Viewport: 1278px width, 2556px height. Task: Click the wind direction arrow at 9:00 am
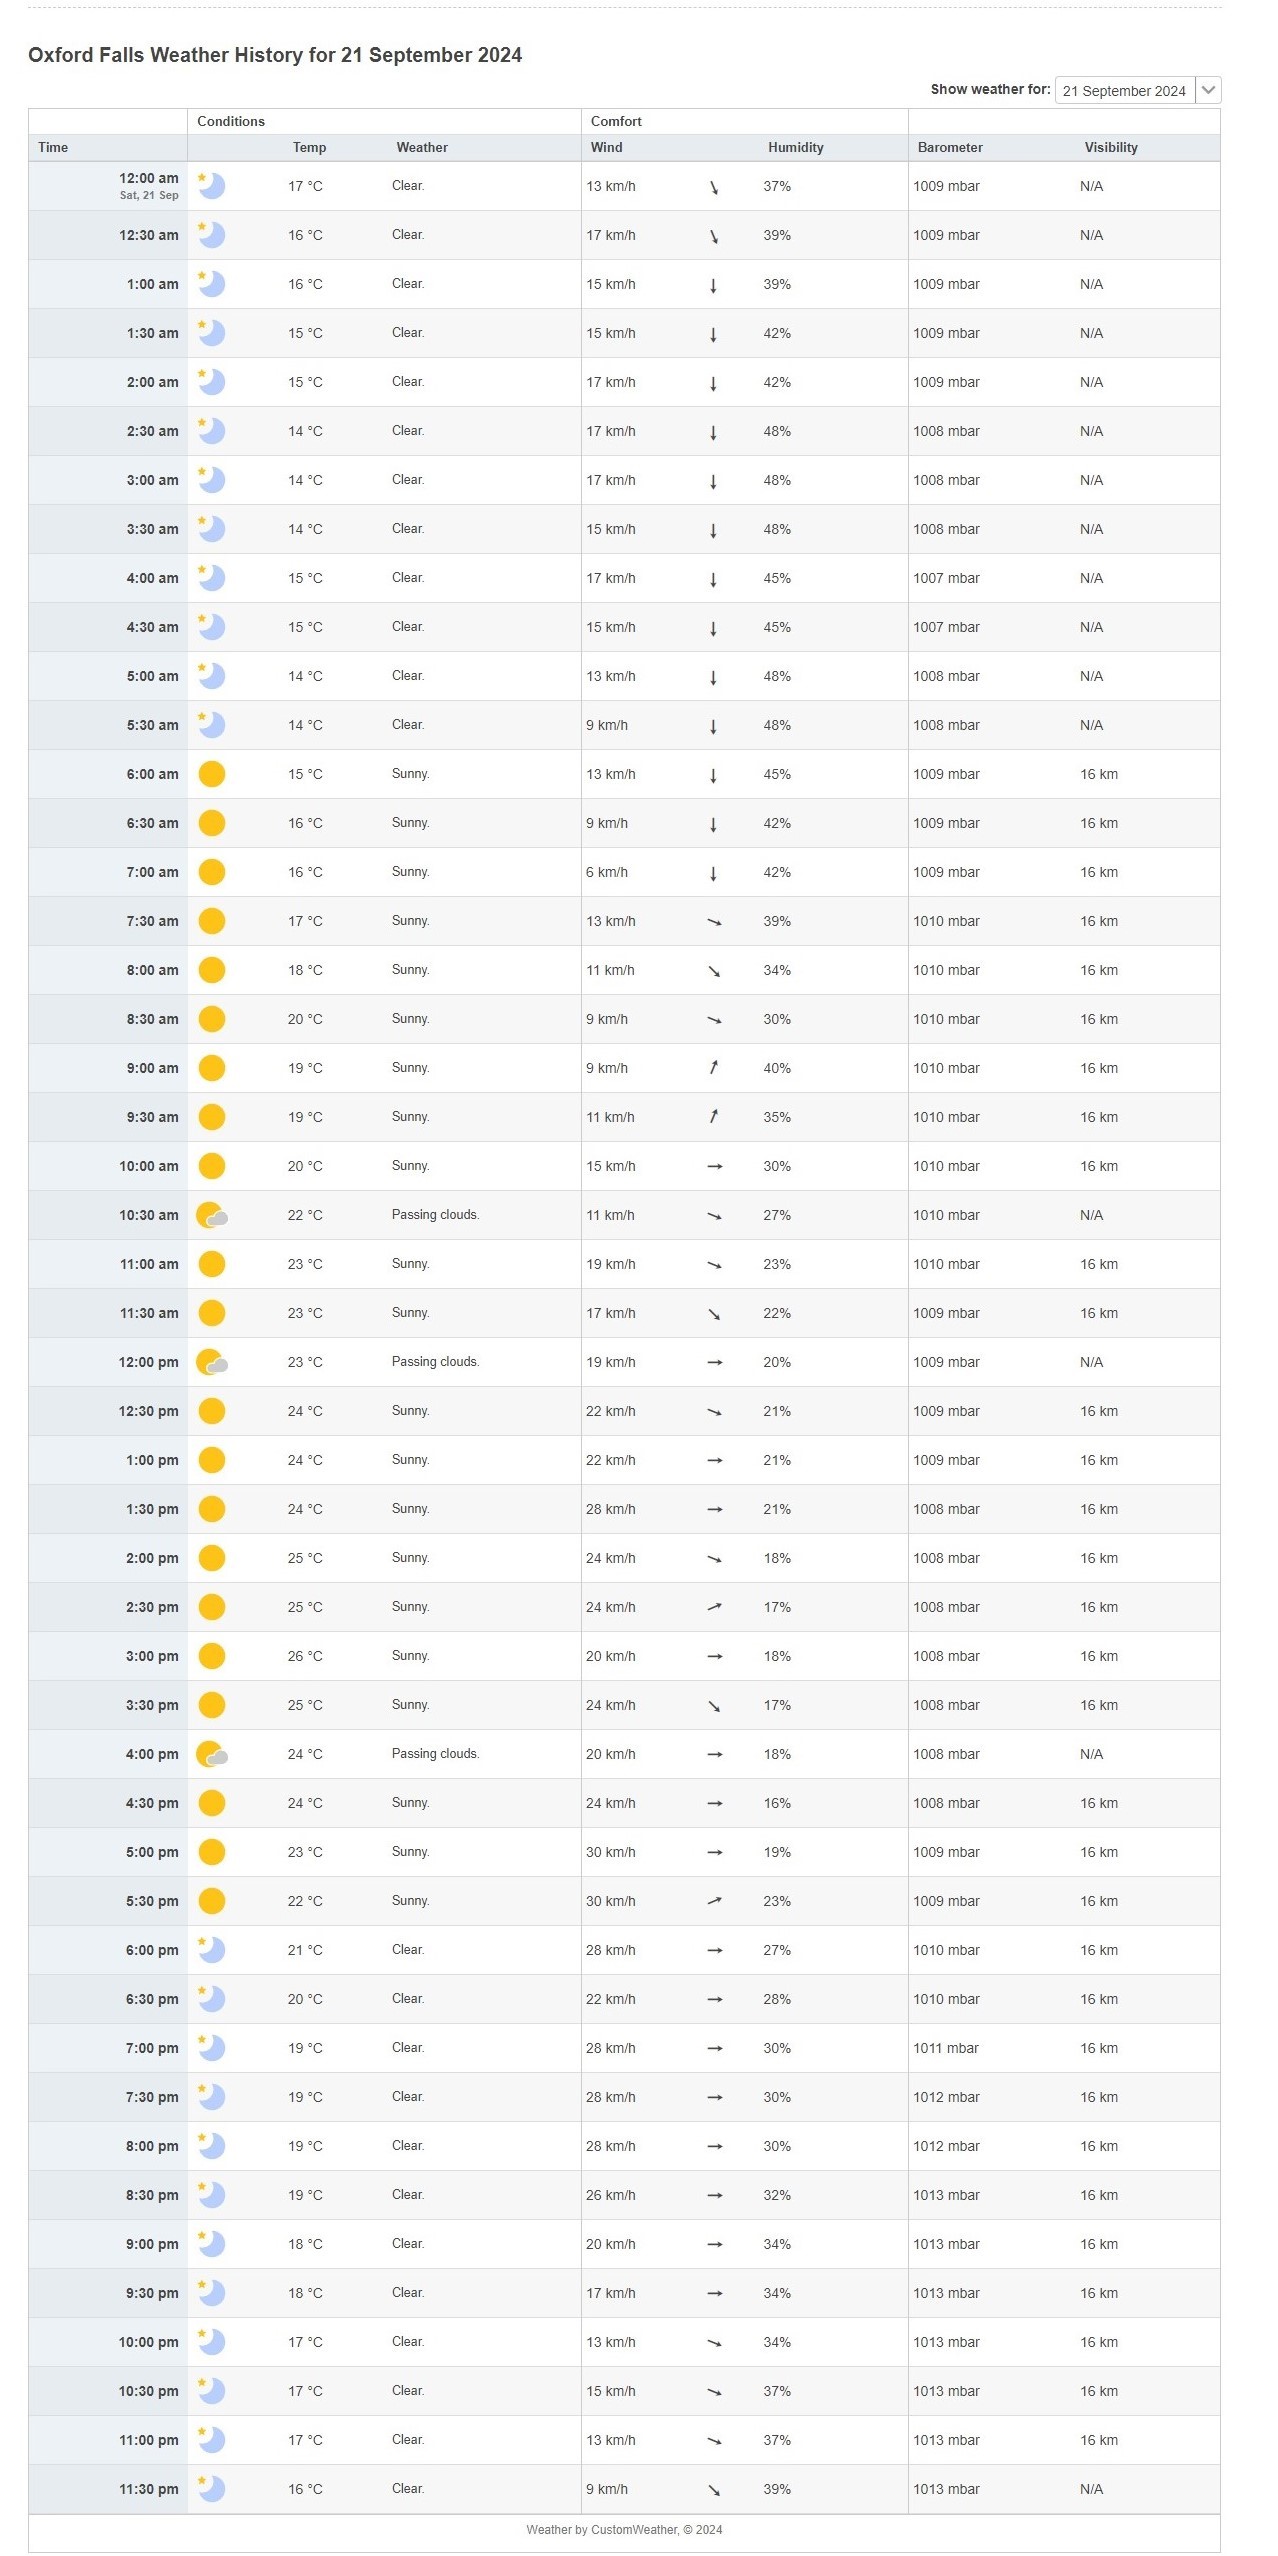tap(713, 1068)
